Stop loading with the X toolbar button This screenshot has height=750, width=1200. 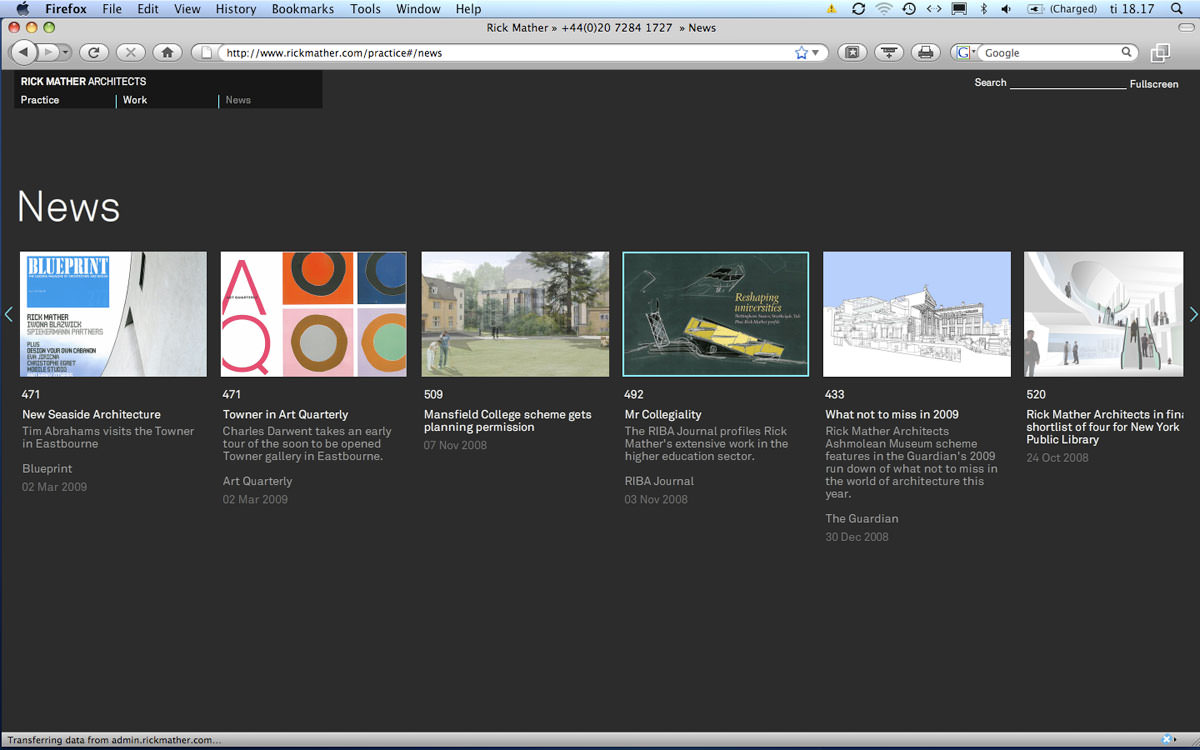[x=131, y=52]
